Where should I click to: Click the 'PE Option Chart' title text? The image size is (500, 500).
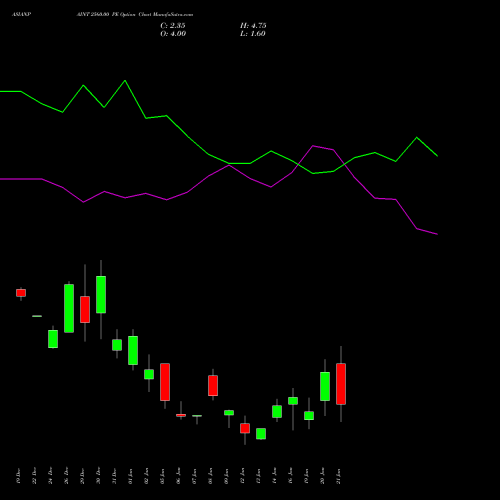click(131, 15)
